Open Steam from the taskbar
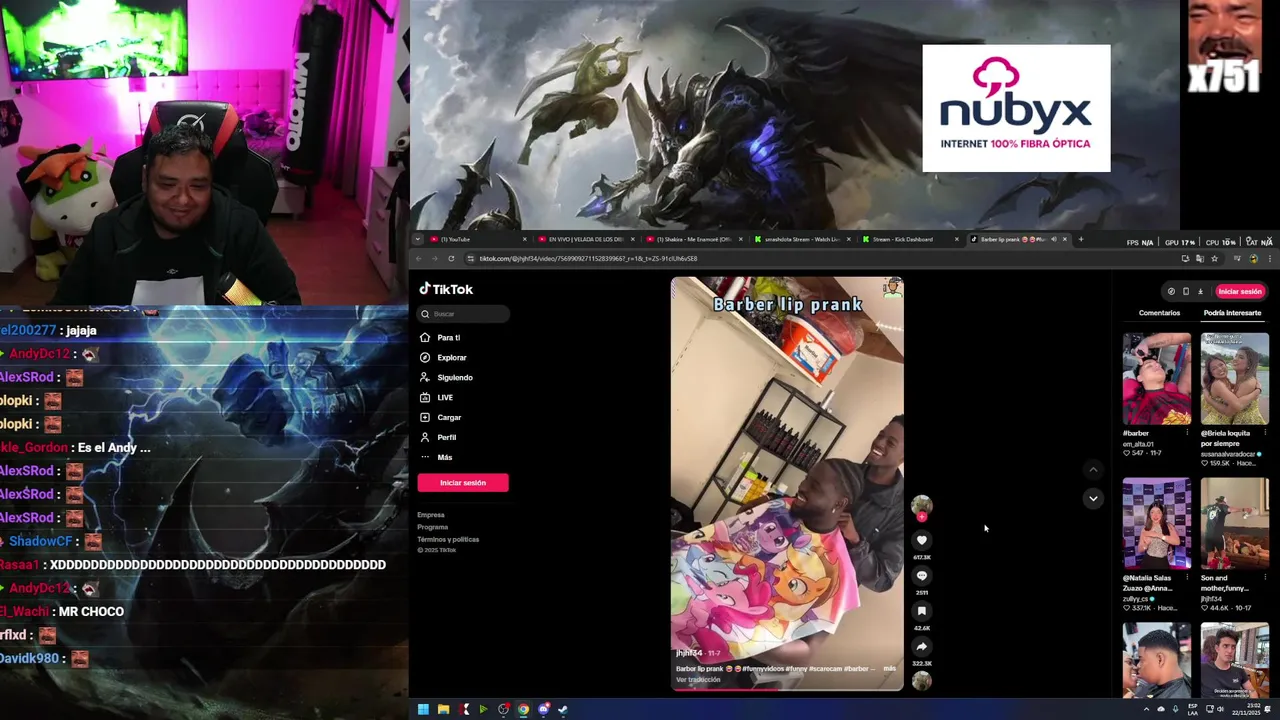Screen dimensions: 1280x720 click(563, 709)
